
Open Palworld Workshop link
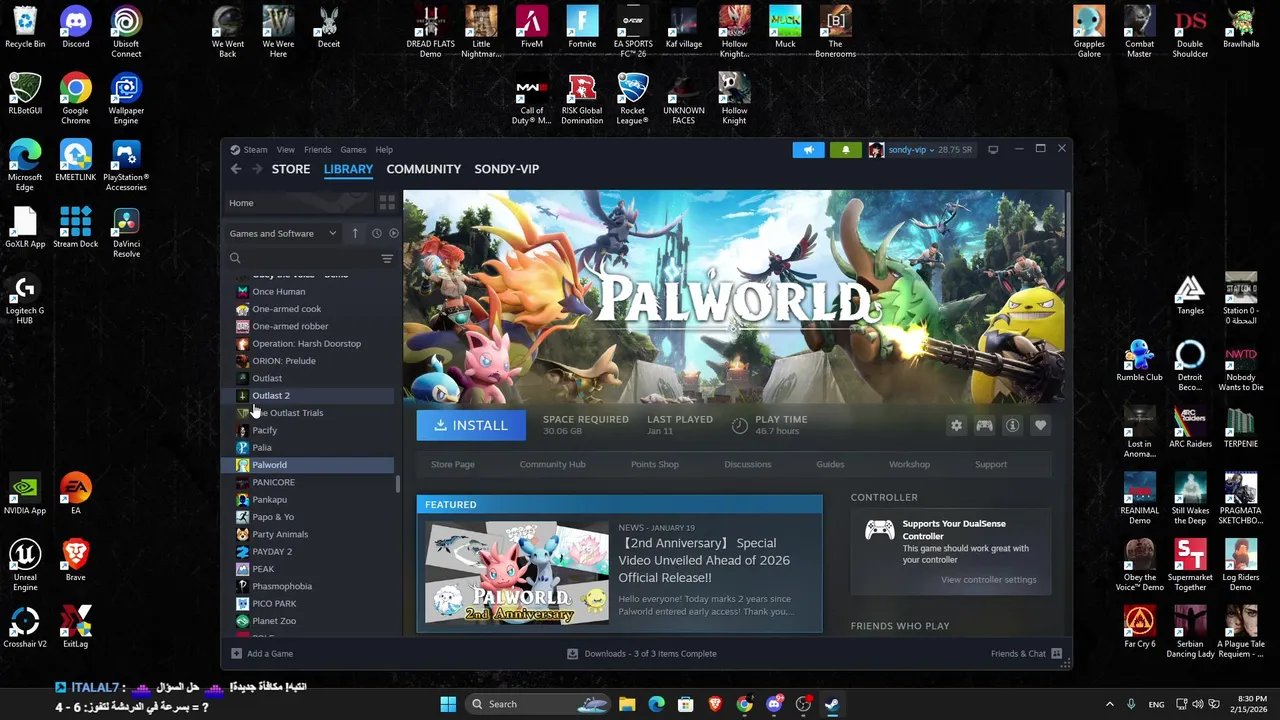[x=909, y=464]
